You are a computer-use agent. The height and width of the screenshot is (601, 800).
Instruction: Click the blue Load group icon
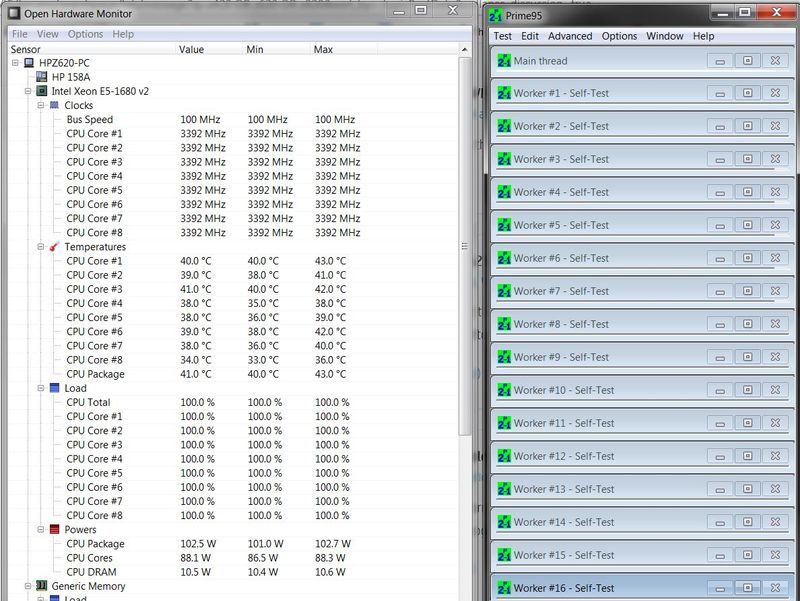point(55,388)
